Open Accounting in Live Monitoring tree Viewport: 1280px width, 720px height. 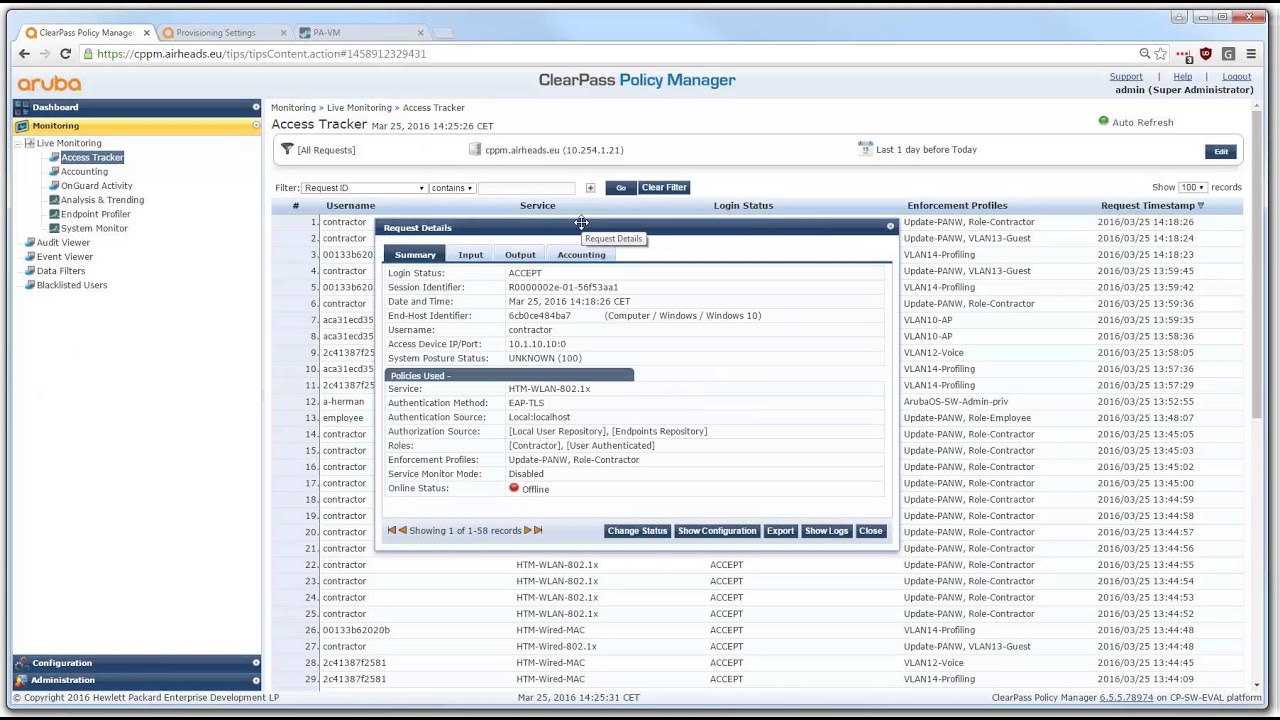point(84,172)
